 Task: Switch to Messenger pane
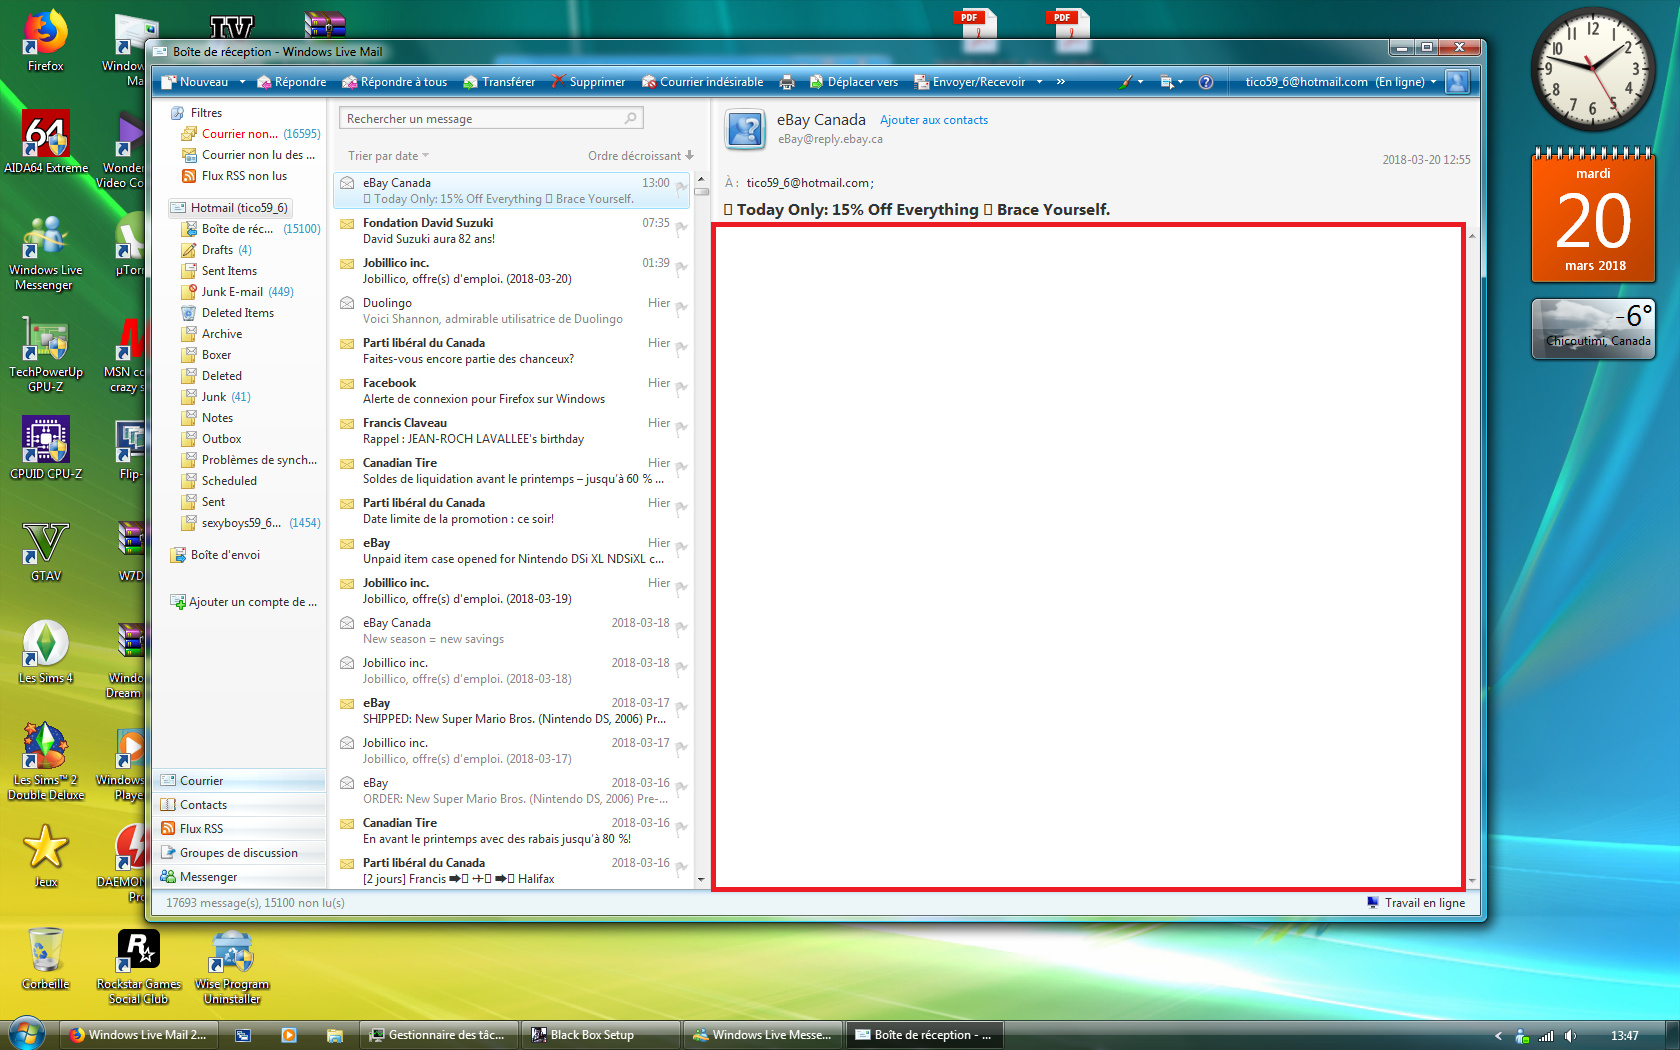coord(240,877)
